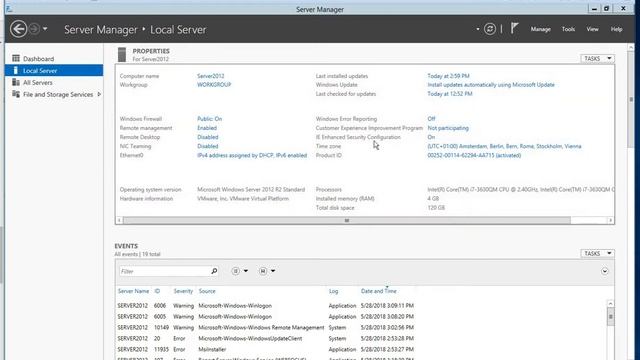Open the Manage menu

pos(540,29)
